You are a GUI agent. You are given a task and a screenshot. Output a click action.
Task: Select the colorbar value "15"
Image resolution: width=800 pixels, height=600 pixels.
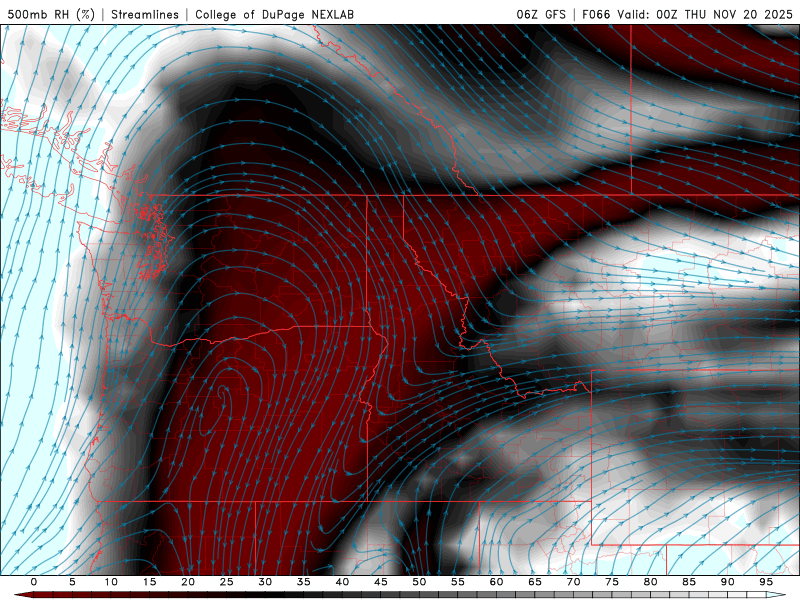[x=149, y=582]
